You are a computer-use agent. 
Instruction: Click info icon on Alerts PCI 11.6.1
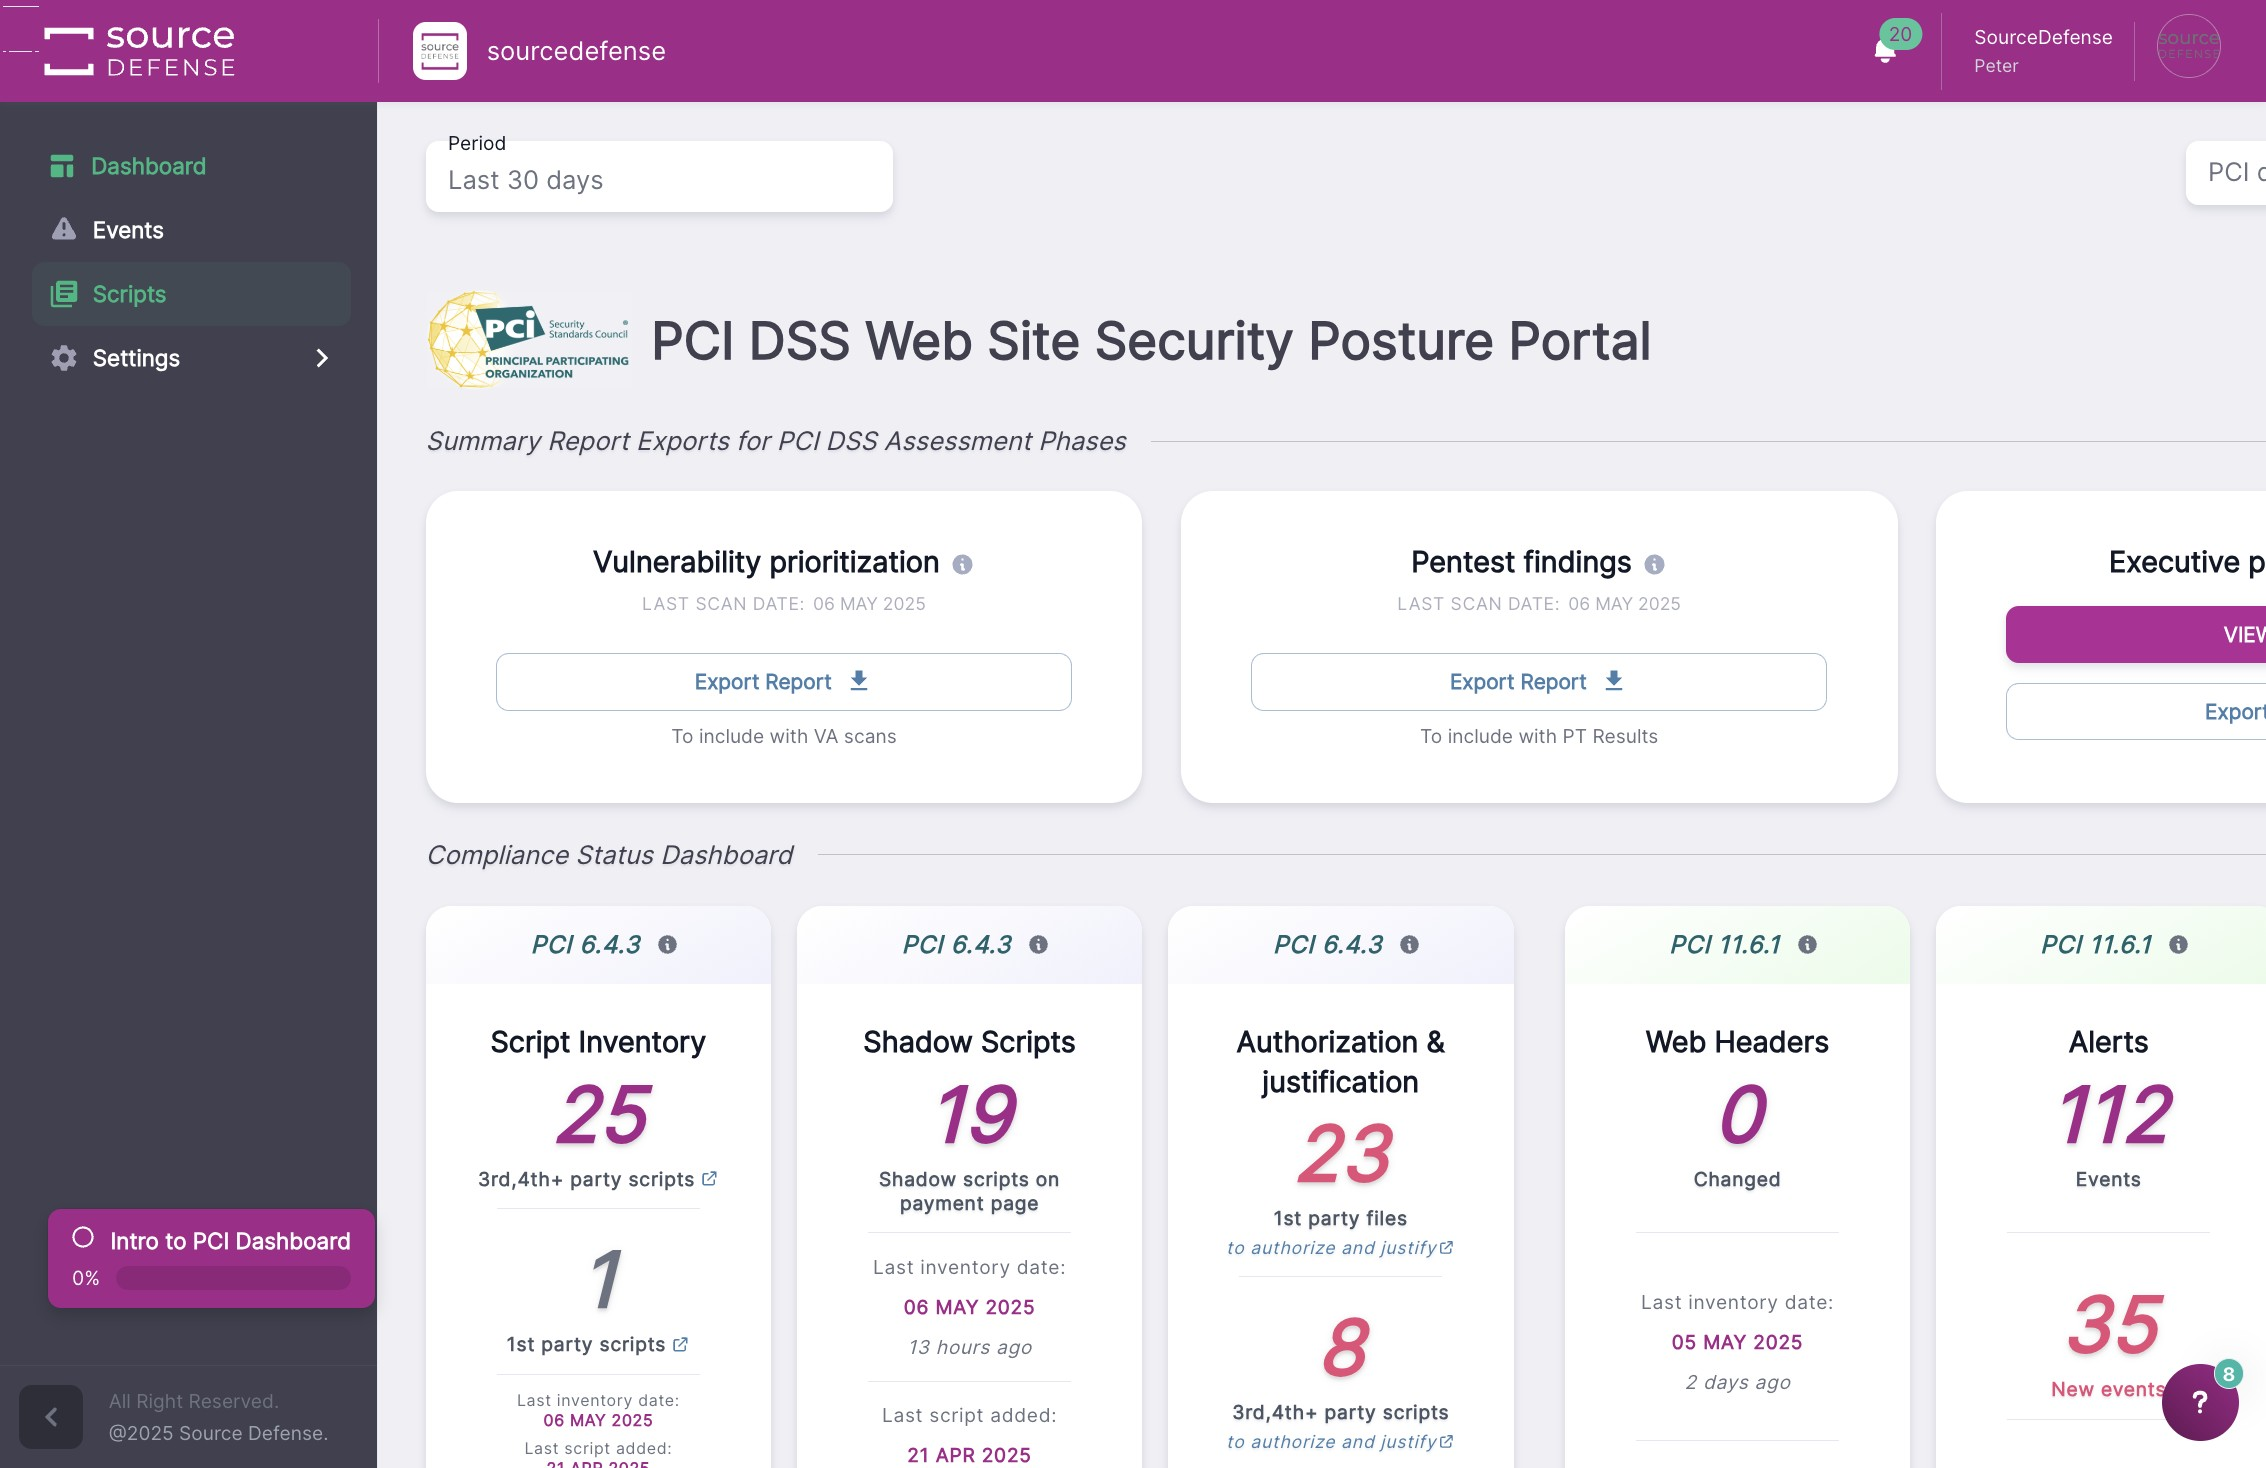(x=2178, y=945)
